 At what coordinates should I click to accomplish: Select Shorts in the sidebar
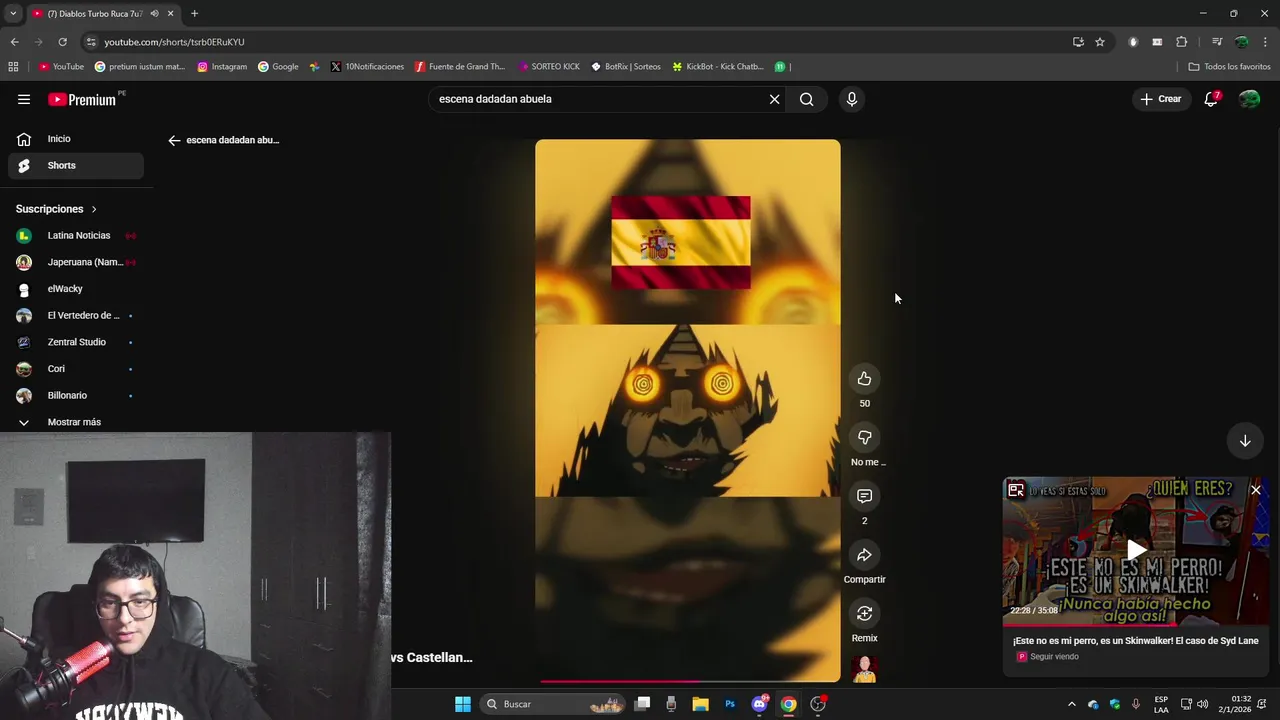(76, 165)
